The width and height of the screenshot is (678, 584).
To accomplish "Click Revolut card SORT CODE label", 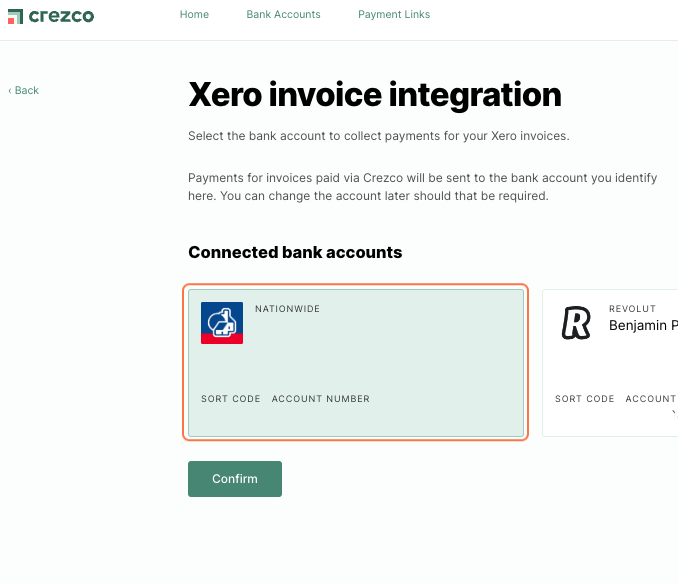I will point(585,399).
